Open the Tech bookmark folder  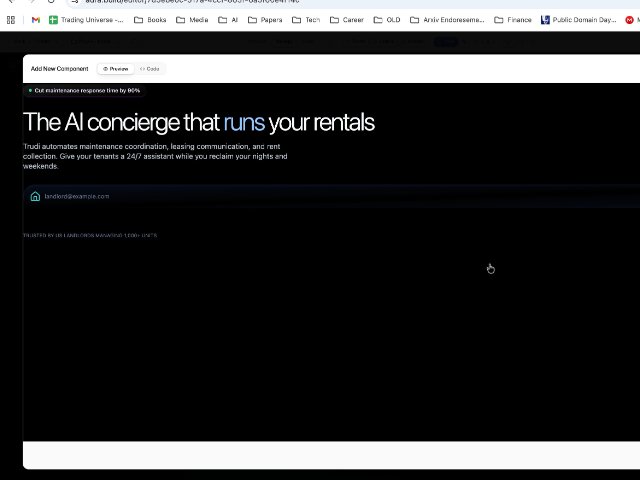(x=307, y=20)
